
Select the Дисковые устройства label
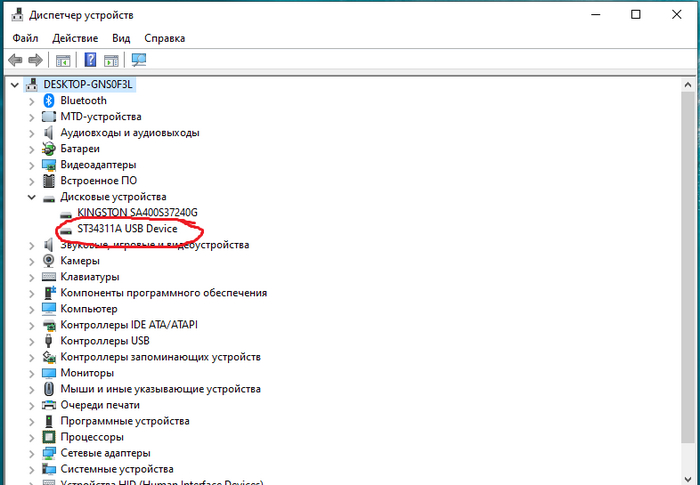[x=113, y=197]
